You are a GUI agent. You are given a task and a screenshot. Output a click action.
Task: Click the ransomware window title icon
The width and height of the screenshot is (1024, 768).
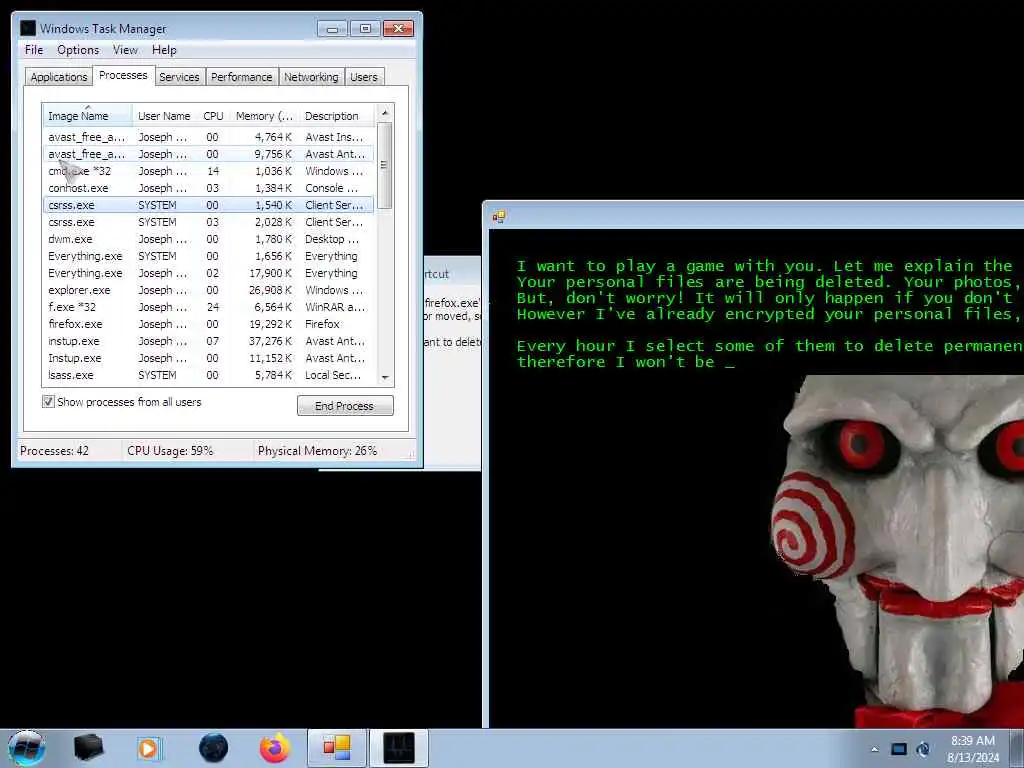499,216
